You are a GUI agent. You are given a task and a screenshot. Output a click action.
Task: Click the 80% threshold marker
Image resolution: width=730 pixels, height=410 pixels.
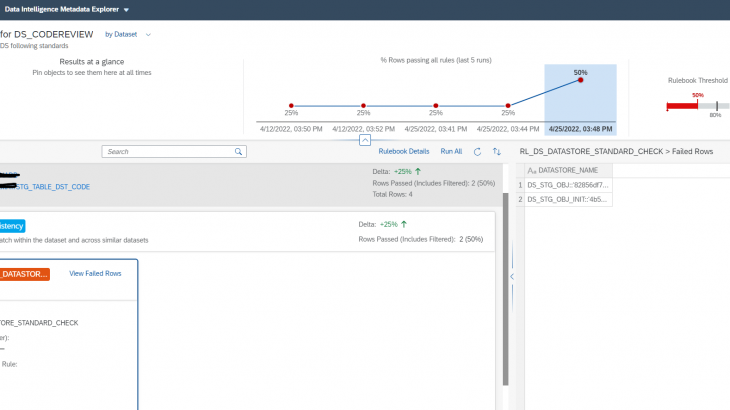[717, 107]
